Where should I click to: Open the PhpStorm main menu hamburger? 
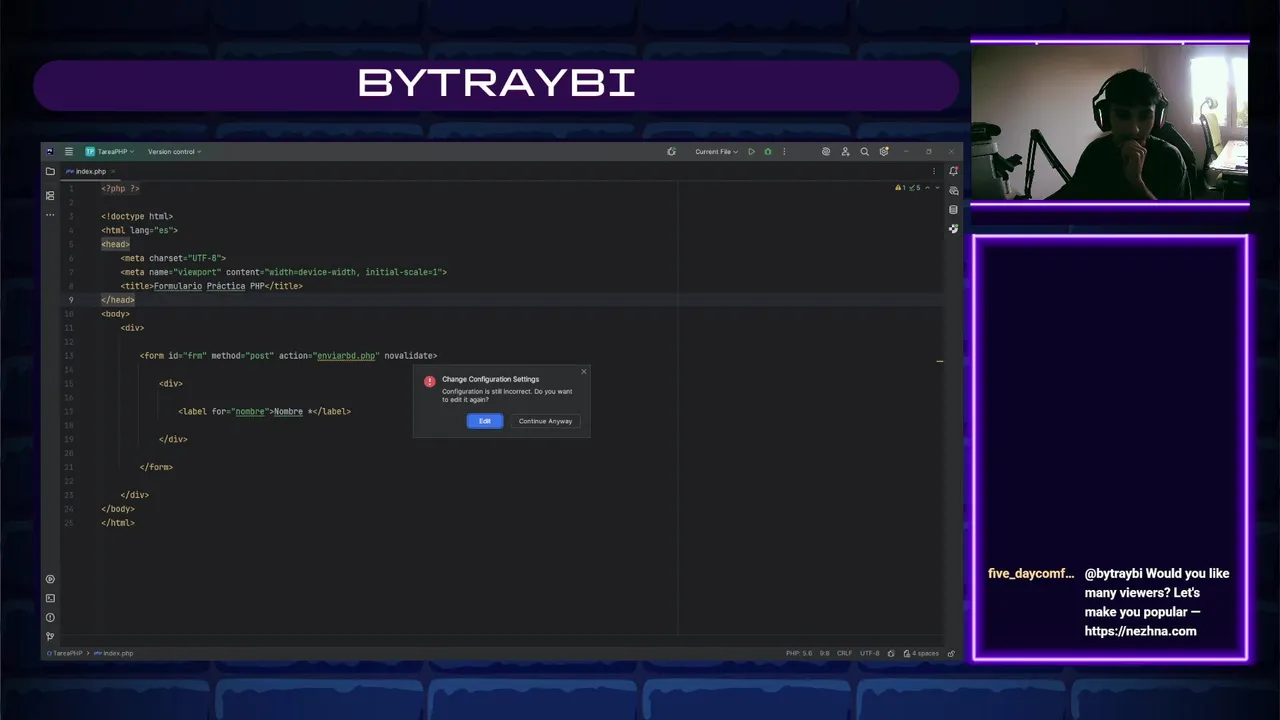tap(69, 152)
